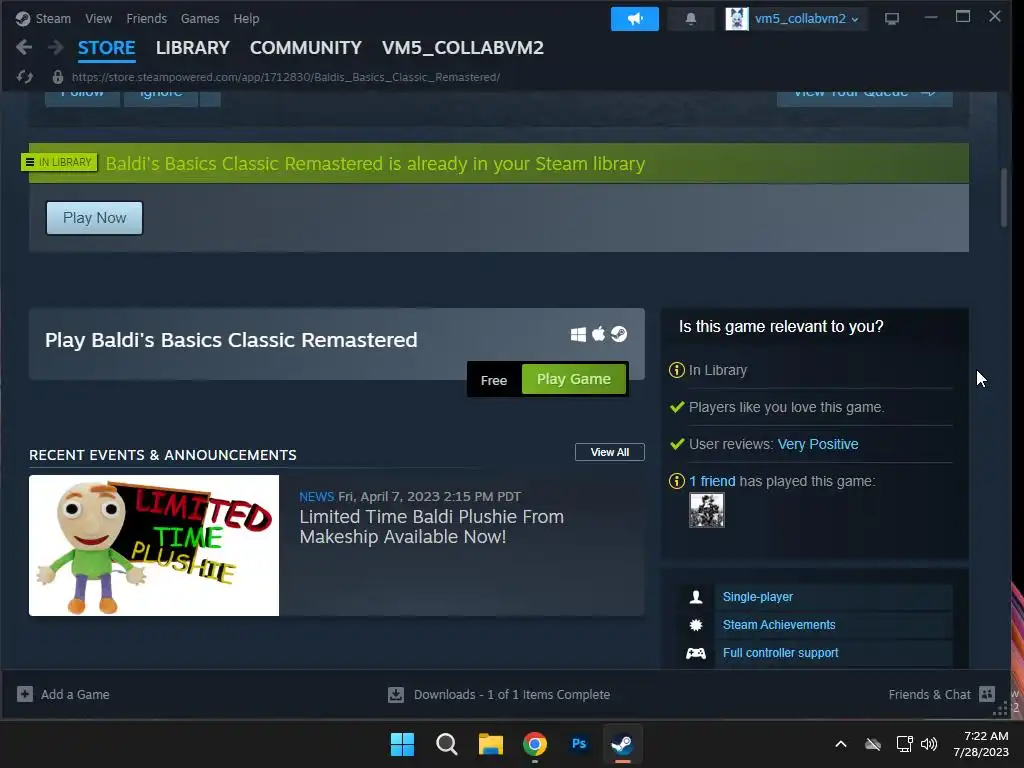
Task: Open the Steam Achievements link
Action: tap(778, 625)
